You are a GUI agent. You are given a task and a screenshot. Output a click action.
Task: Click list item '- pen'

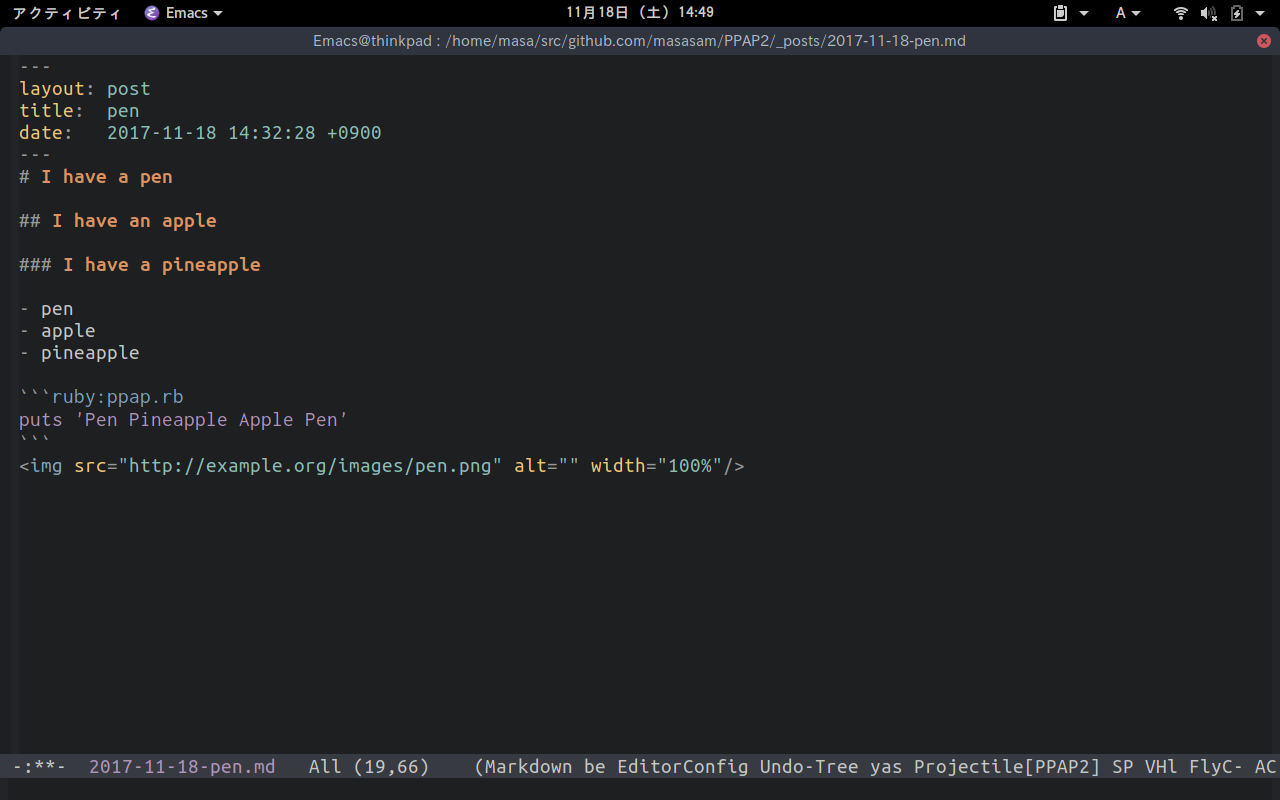coord(46,309)
